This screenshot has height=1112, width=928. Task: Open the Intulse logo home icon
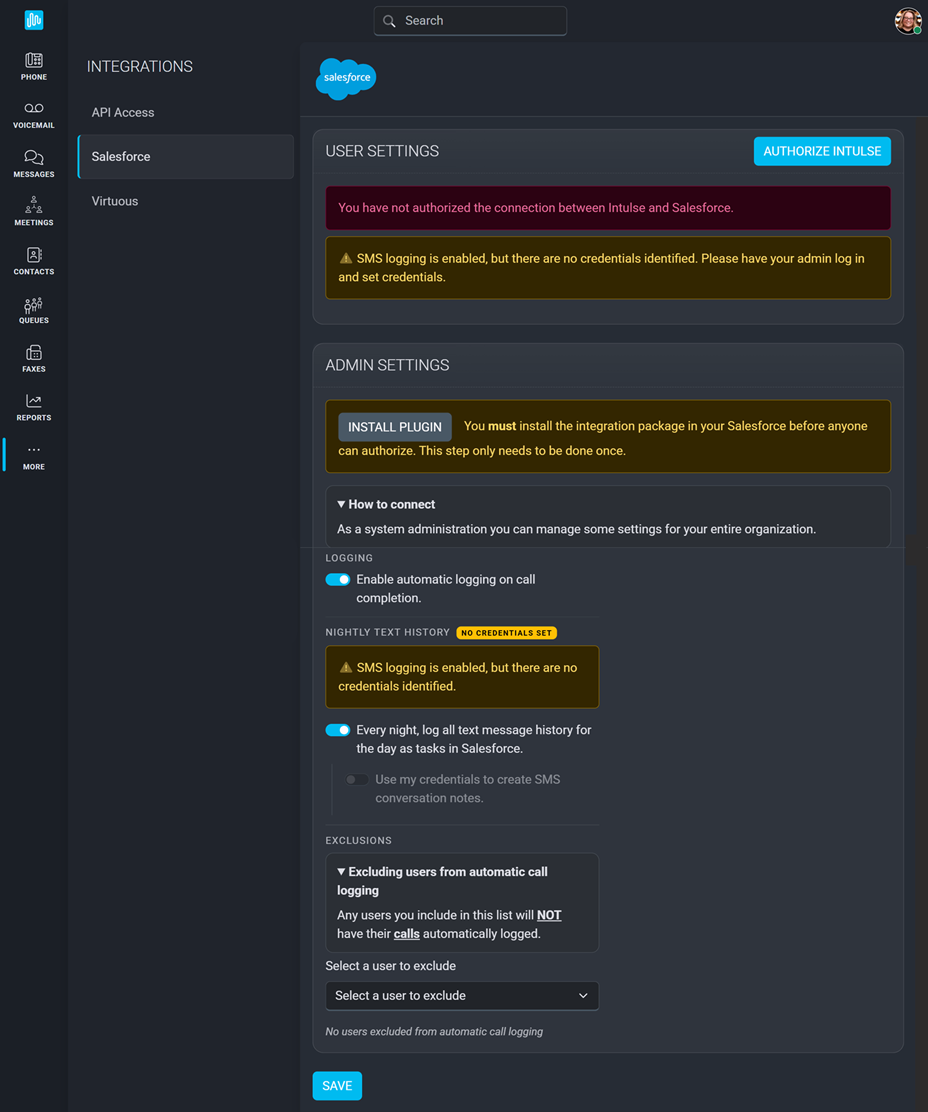(34, 20)
